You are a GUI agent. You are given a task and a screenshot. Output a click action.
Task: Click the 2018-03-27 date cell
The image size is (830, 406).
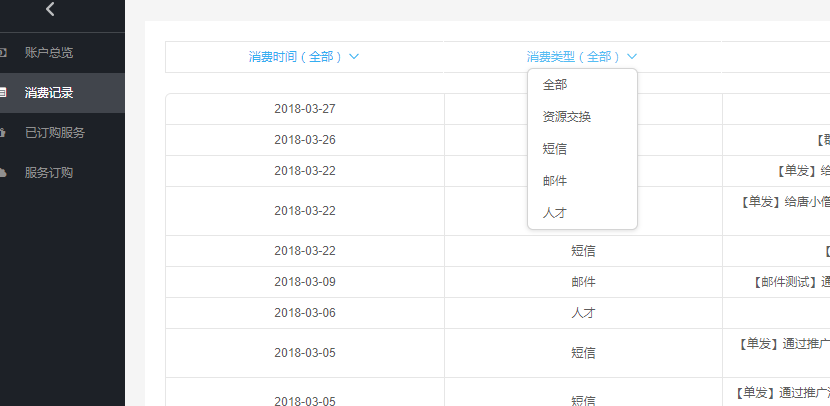(x=305, y=109)
